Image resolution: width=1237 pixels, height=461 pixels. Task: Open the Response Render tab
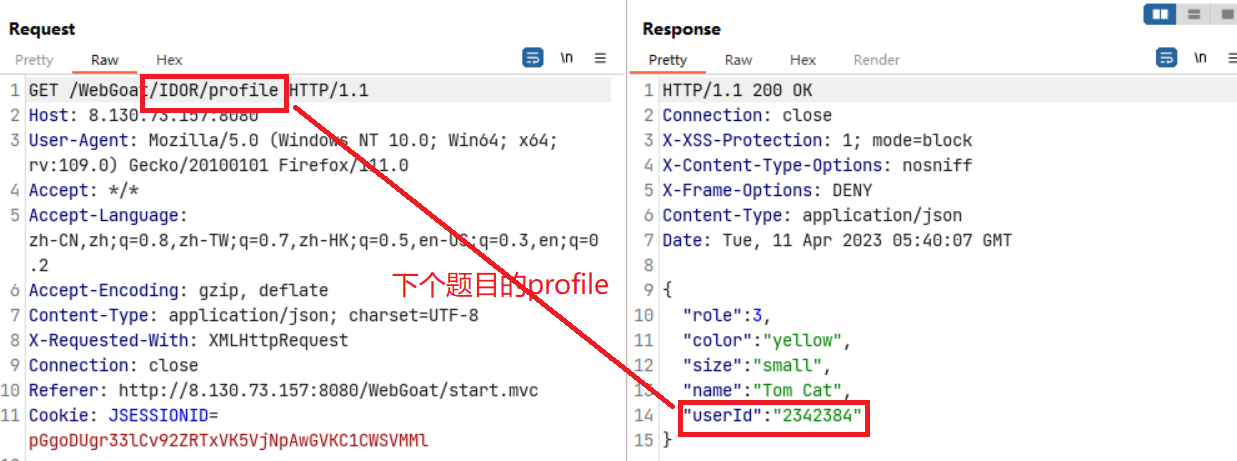876,60
